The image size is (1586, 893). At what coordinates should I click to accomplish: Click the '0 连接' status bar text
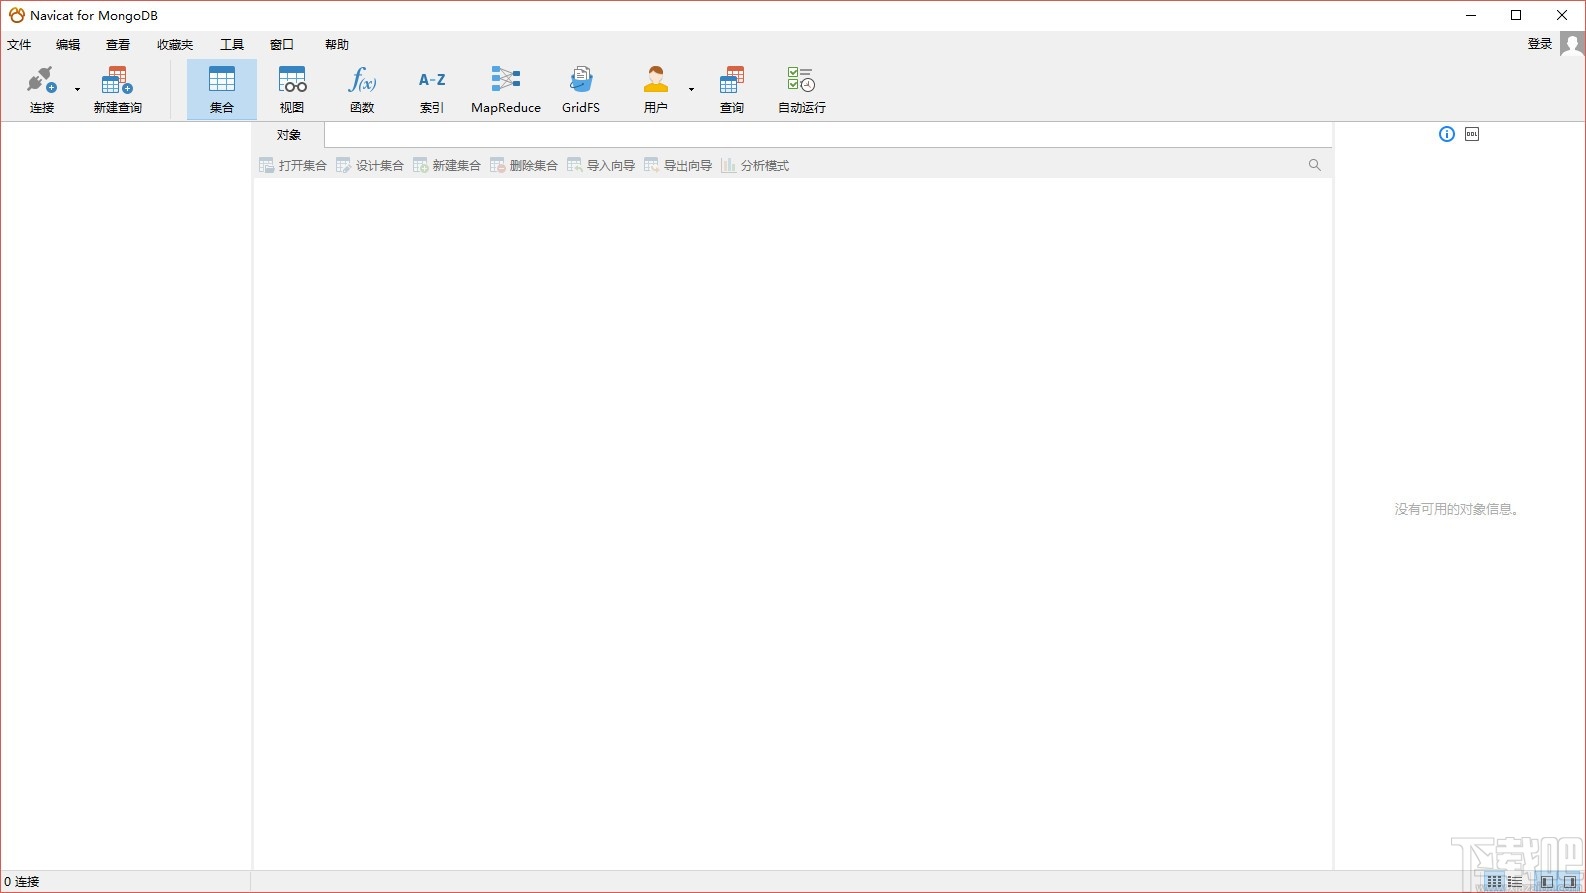[22, 882]
